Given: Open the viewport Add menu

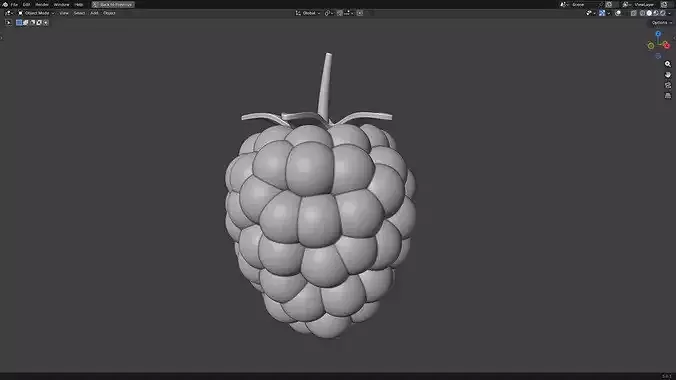Looking at the screenshot, I should (94, 13).
